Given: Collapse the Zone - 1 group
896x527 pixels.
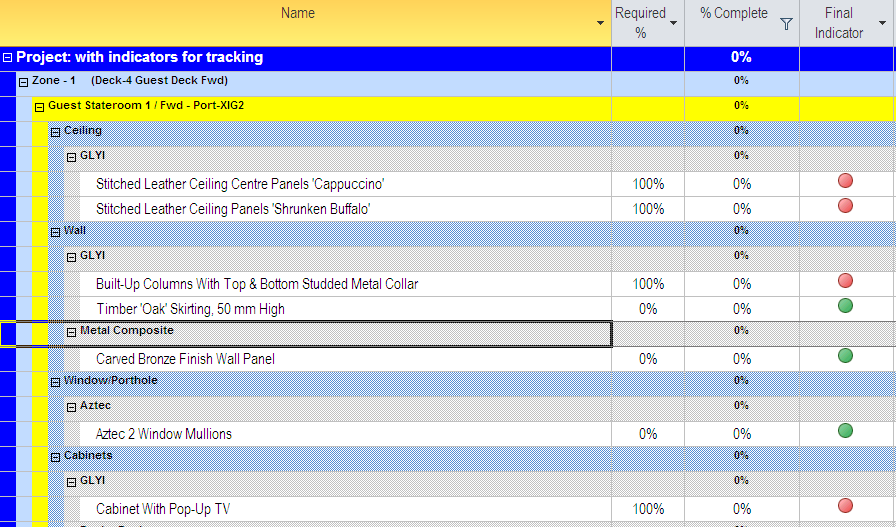Looking at the screenshot, I should [x=23, y=82].
